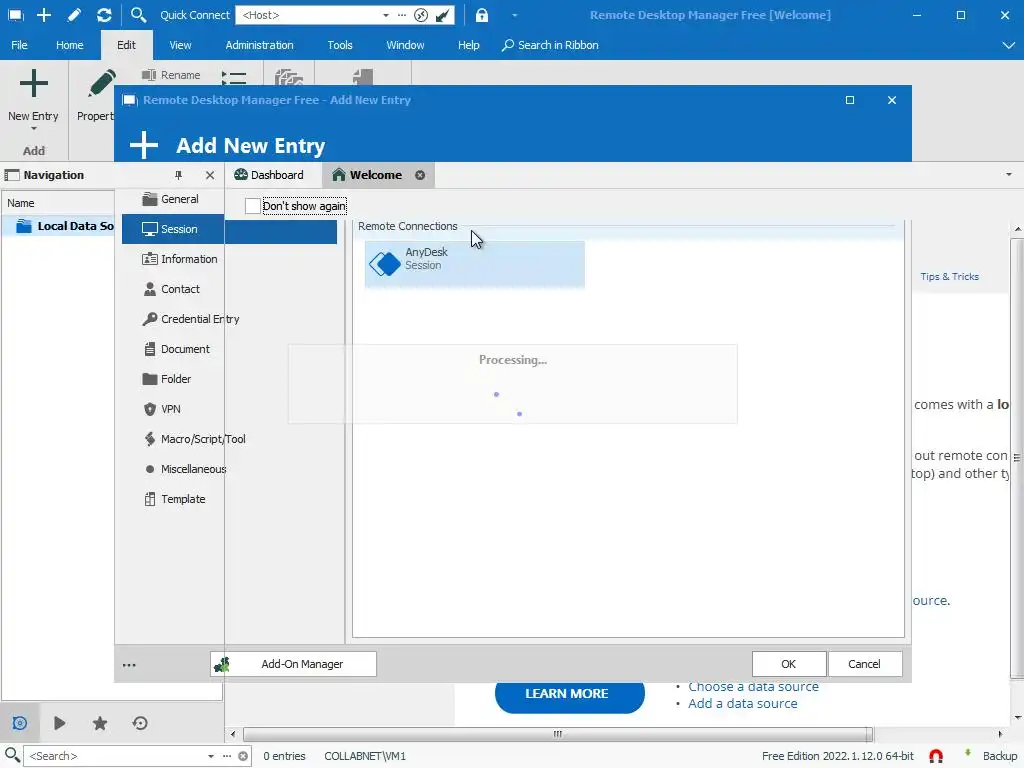
Task: Open Quick Connect host dropdown arrow
Action: pos(386,15)
